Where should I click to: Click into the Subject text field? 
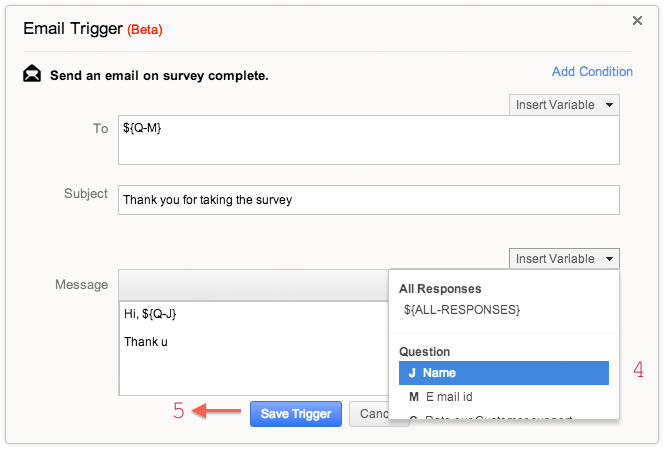pyautogui.click(x=368, y=200)
